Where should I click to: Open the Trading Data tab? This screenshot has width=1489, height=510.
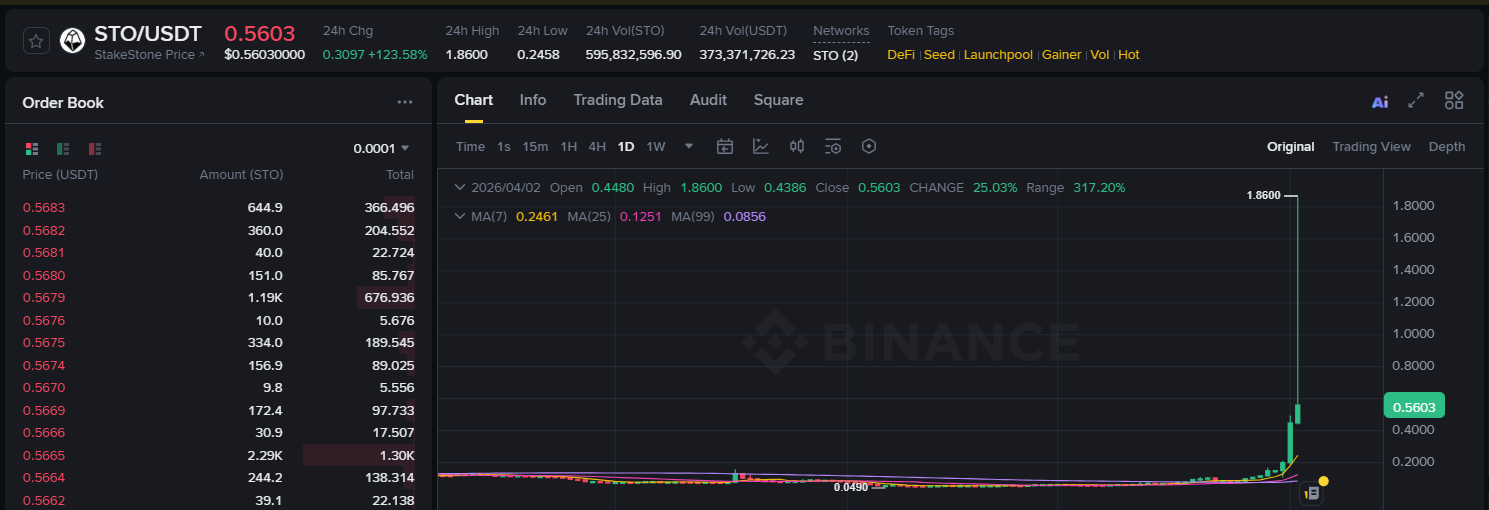[618, 100]
